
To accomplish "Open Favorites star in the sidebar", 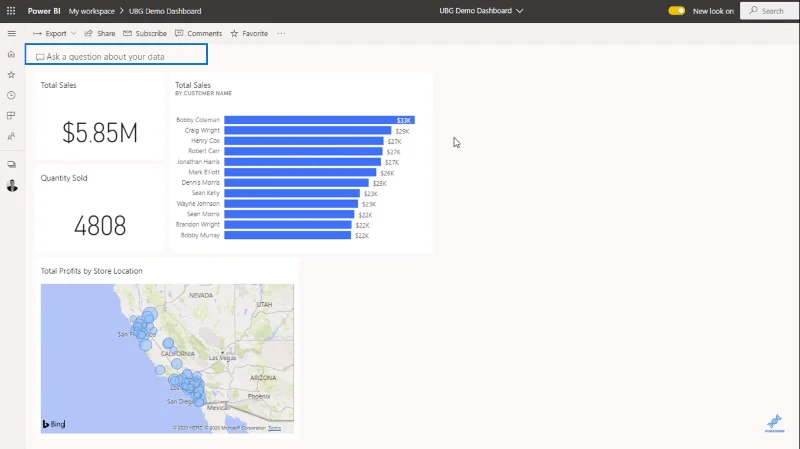I will click(x=11, y=74).
